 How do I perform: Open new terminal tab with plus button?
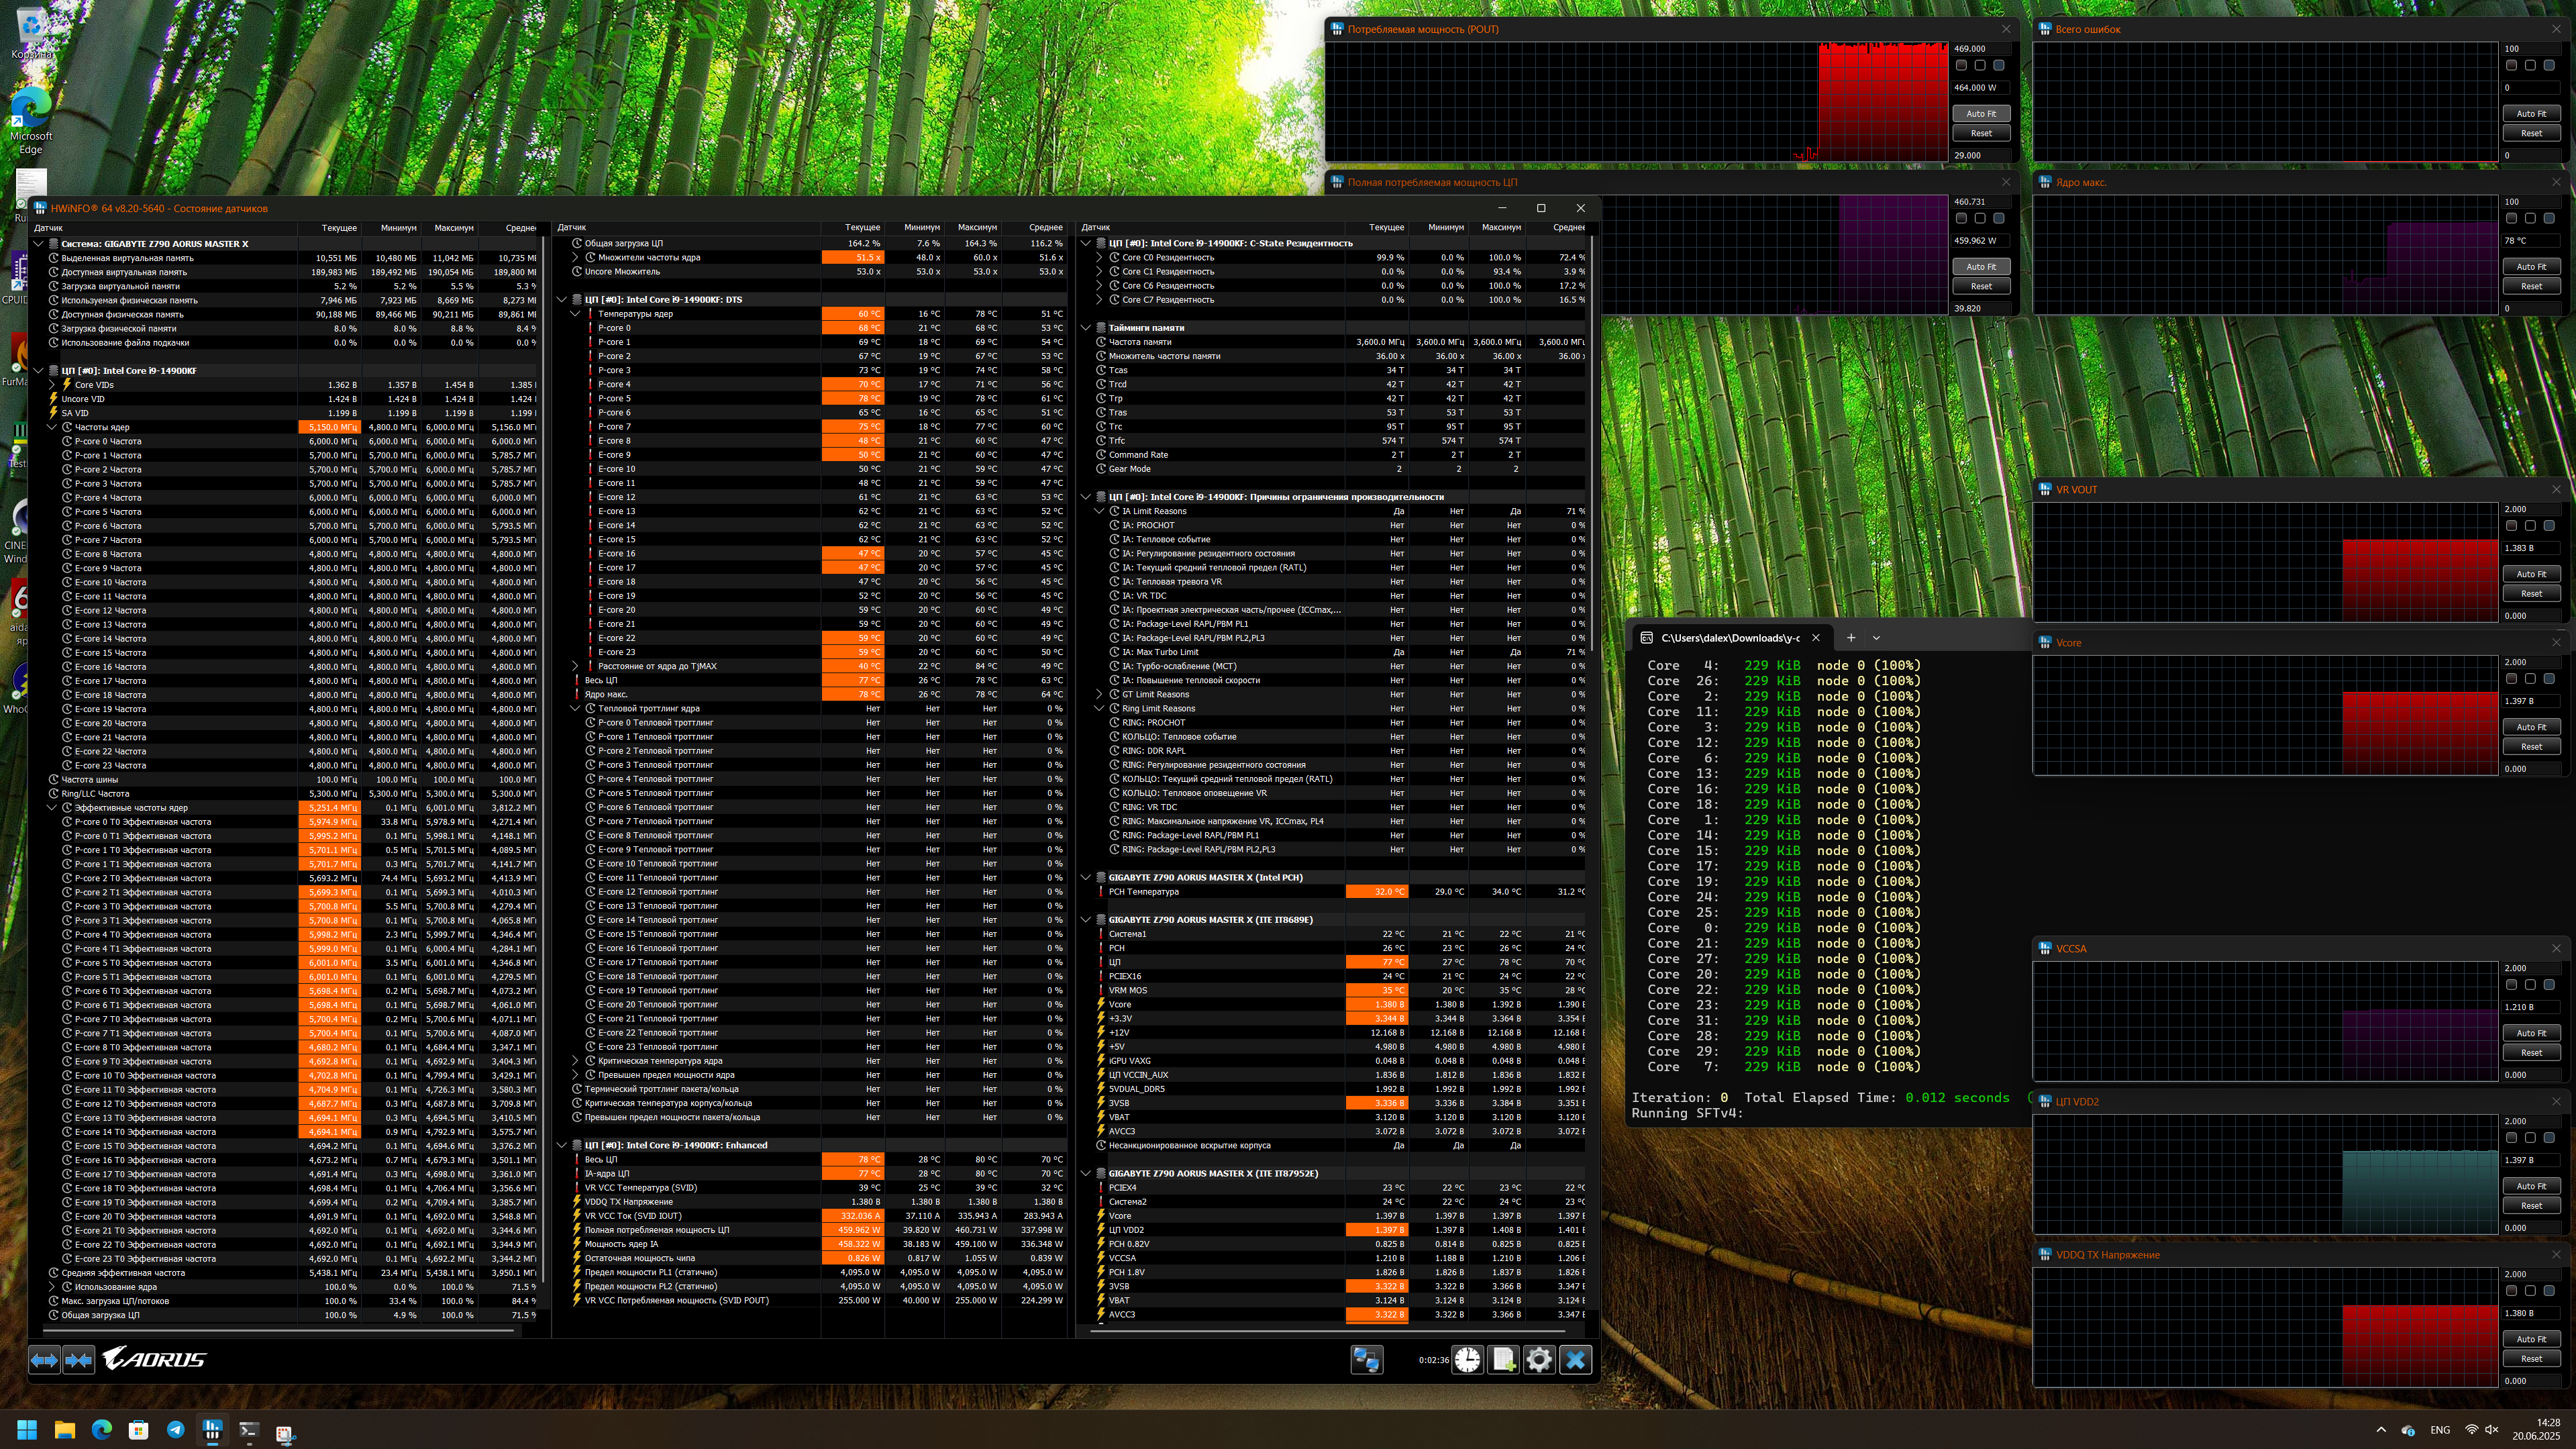[x=1850, y=638]
